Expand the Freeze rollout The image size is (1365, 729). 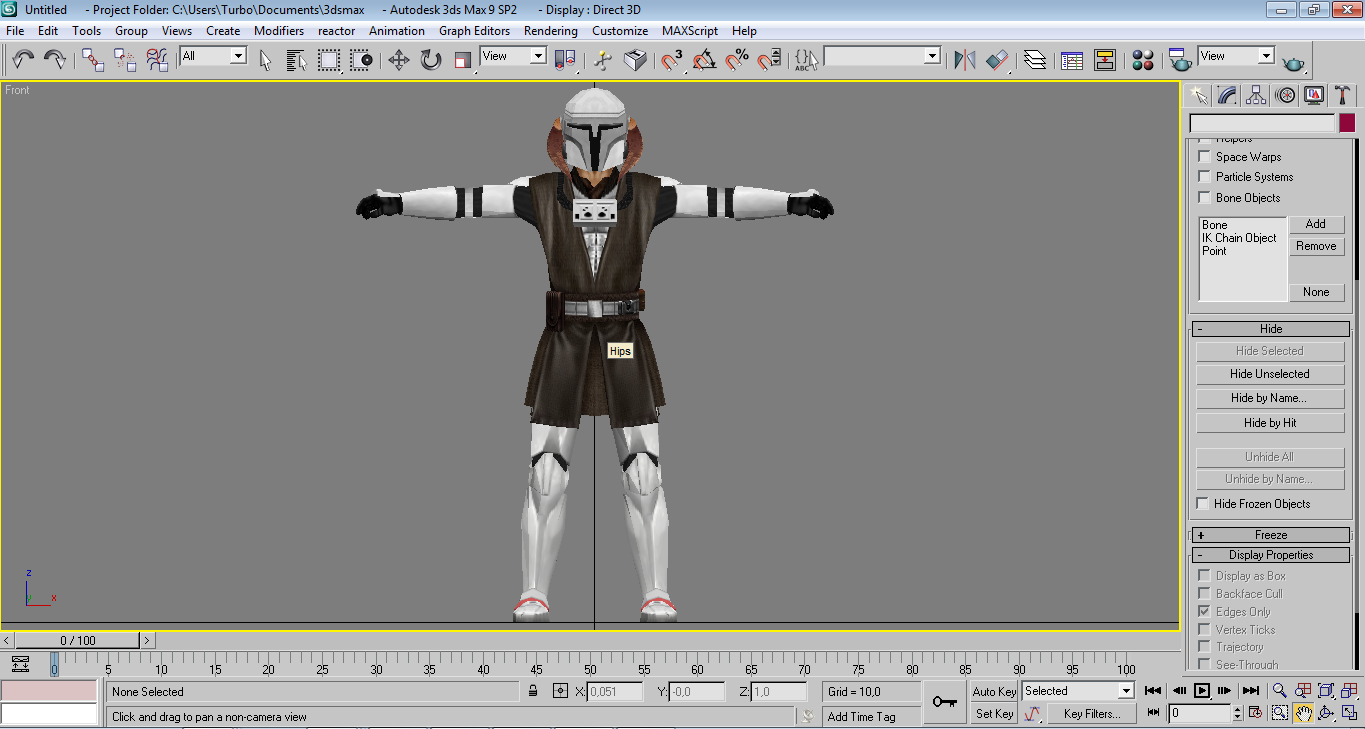(x=1270, y=535)
